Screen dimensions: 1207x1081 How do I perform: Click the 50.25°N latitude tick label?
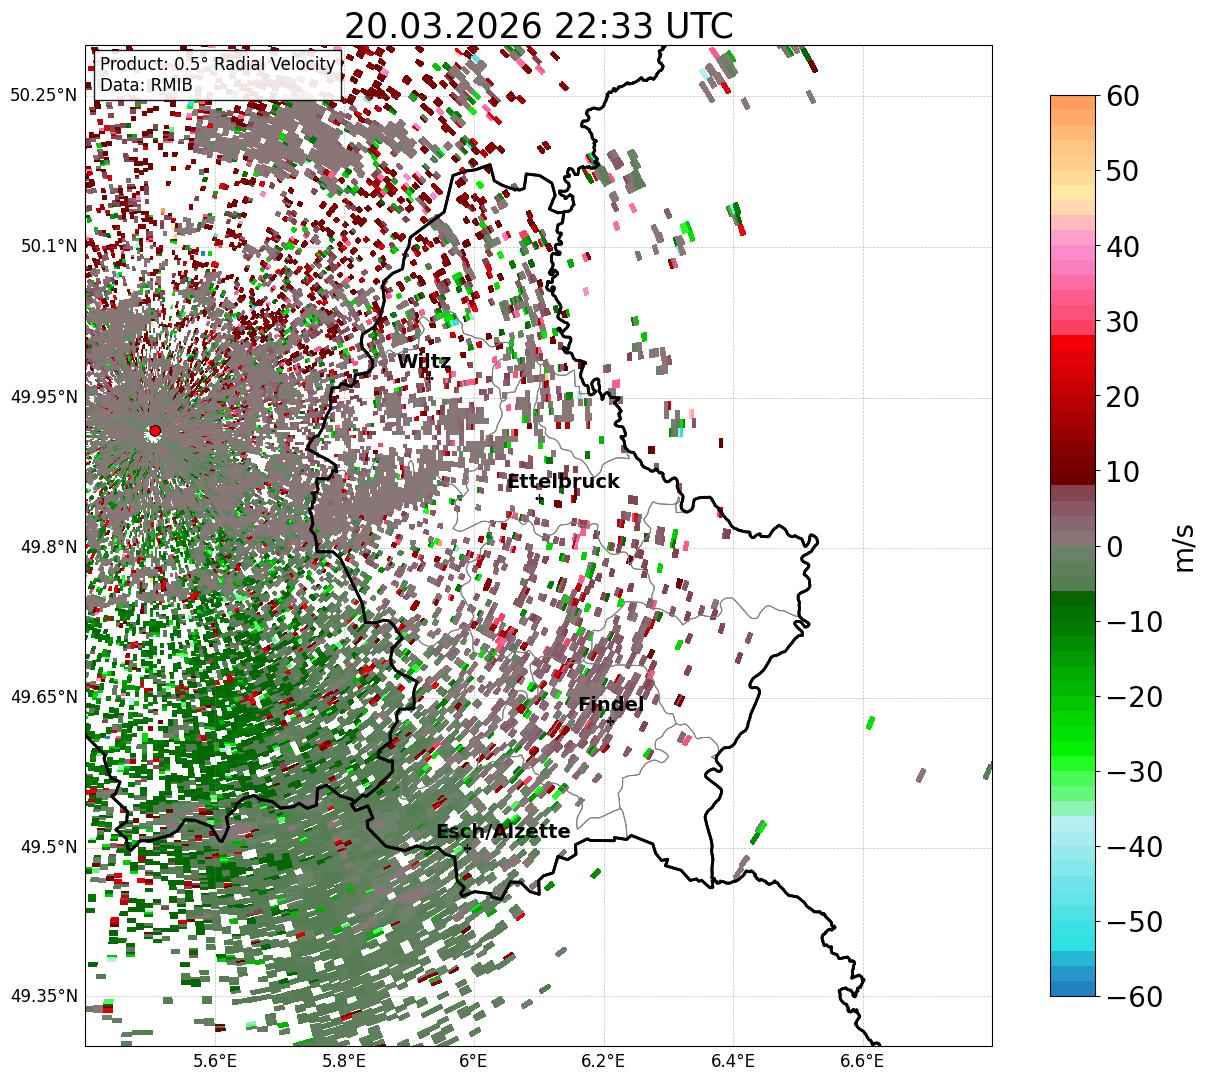(43, 95)
